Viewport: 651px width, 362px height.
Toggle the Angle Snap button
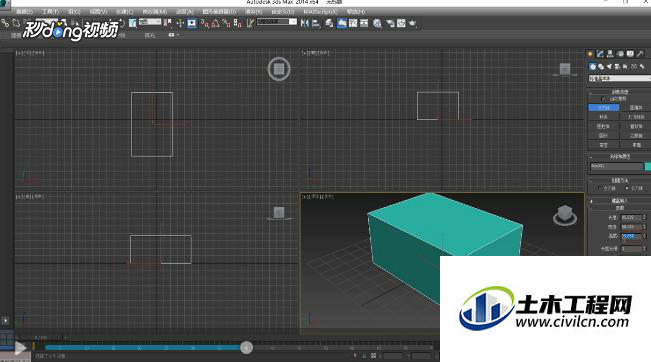(215, 23)
